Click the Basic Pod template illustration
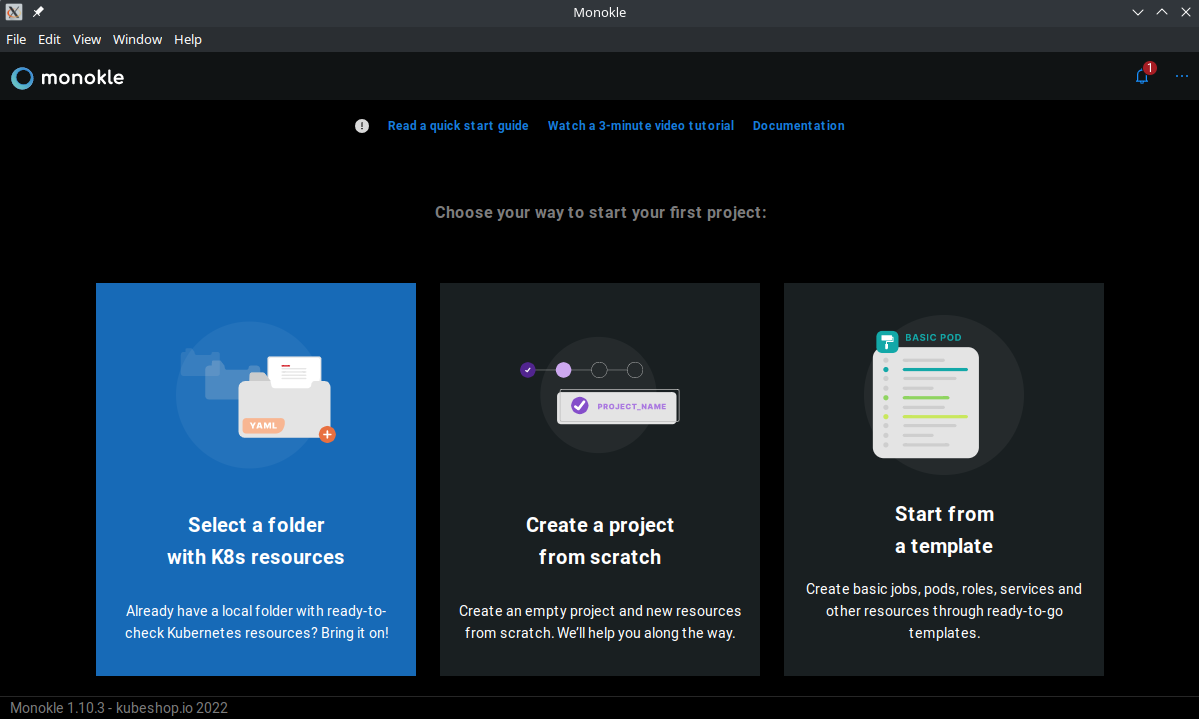The width and height of the screenshot is (1199, 719). [925, 396]
